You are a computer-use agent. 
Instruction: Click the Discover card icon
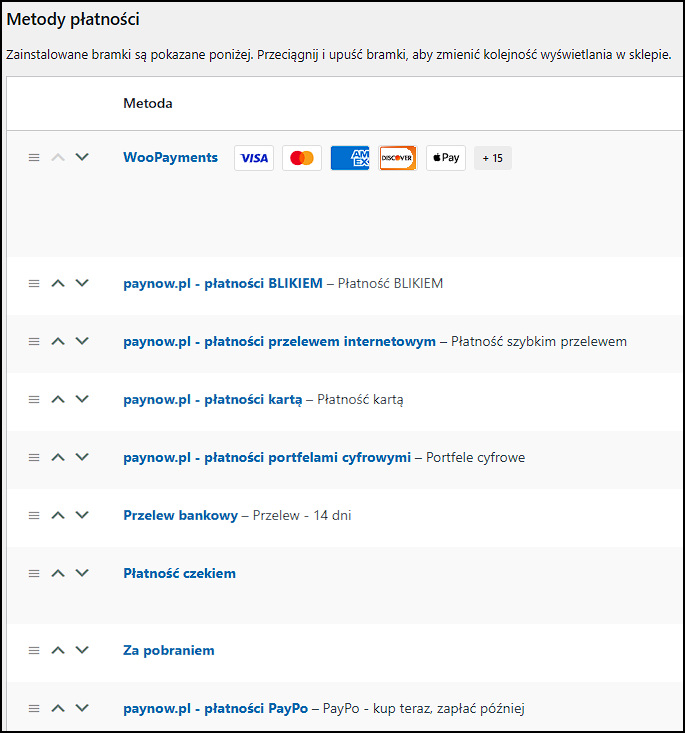click(x=398, y=158)
